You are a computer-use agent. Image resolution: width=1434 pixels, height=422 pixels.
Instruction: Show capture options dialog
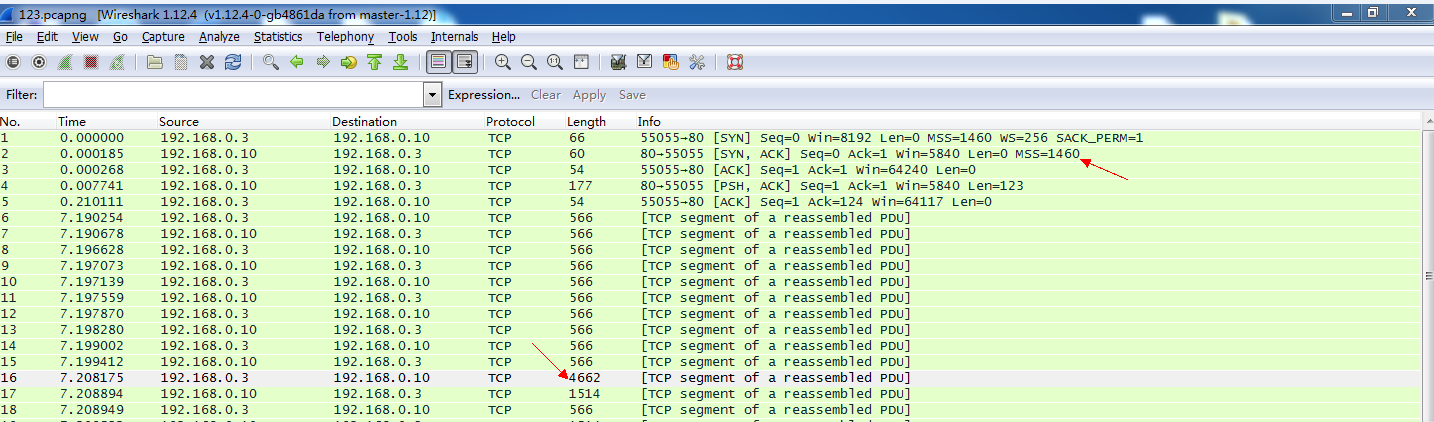39,62
